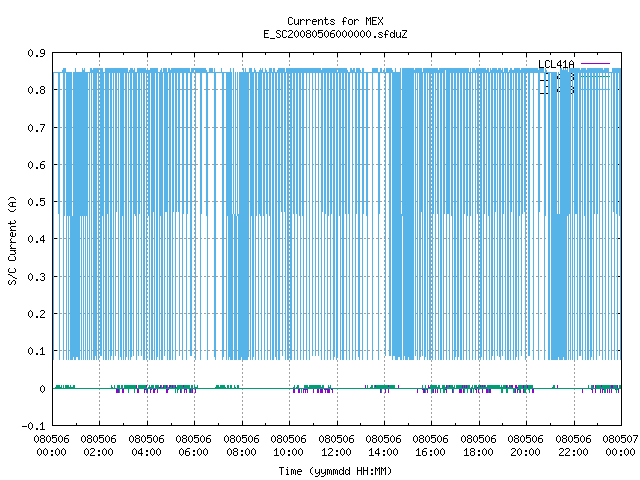Screen dimensions: 640x480
Task: Click the purple line sample beside LCL41A
Action: 595,64
